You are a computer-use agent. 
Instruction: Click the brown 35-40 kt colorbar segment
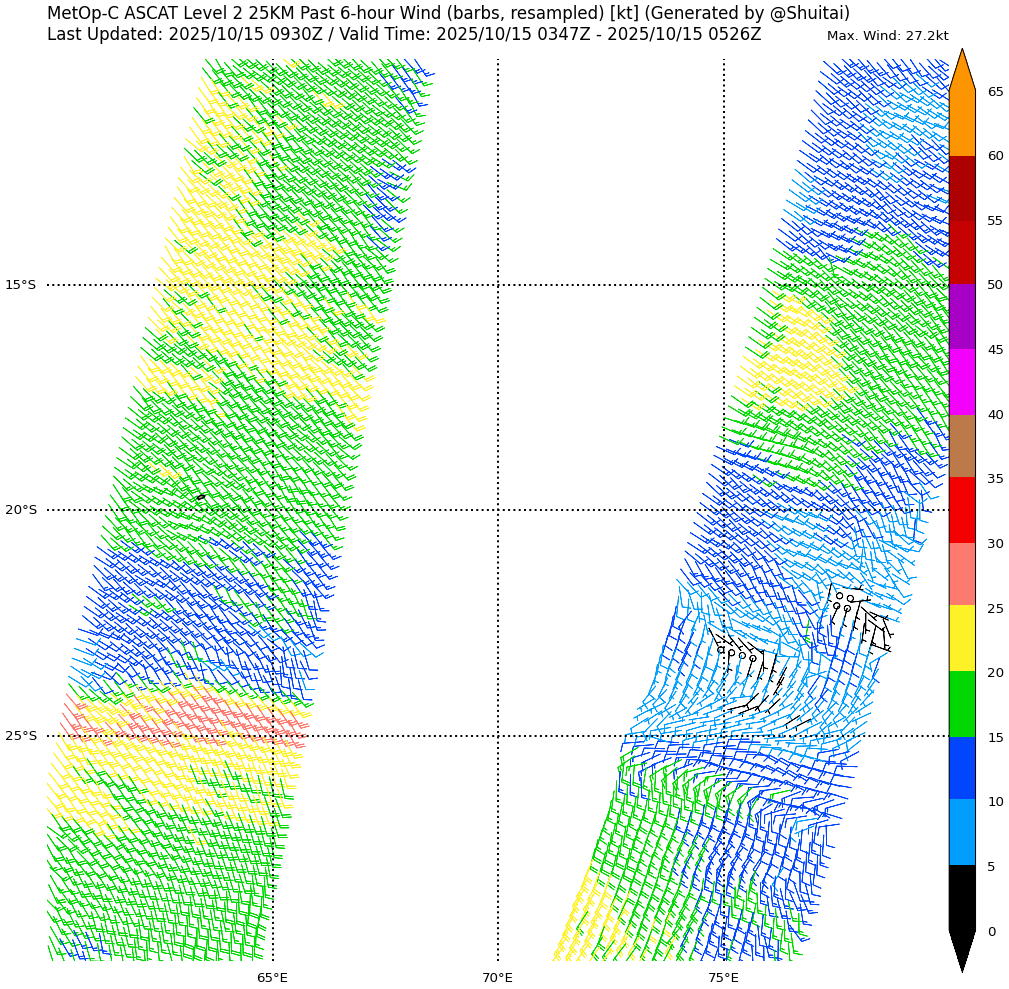[x=961, y=446]
